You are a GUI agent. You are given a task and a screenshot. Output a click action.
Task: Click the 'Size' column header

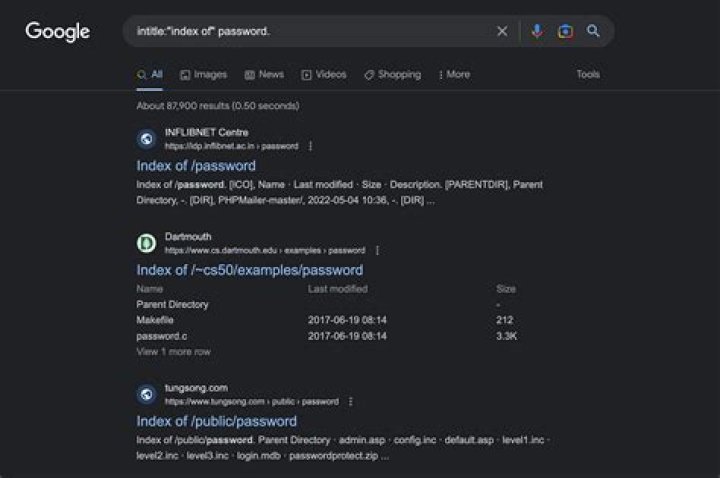[506, 289]
